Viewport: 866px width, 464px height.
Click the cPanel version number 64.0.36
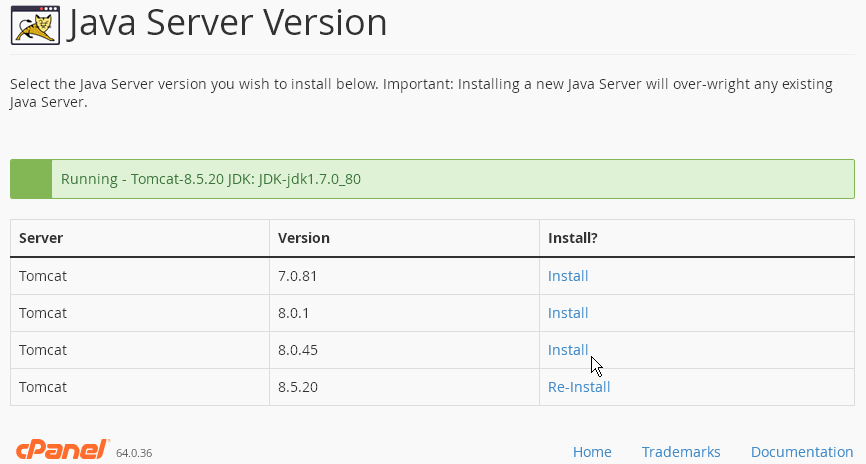(134, 453)
